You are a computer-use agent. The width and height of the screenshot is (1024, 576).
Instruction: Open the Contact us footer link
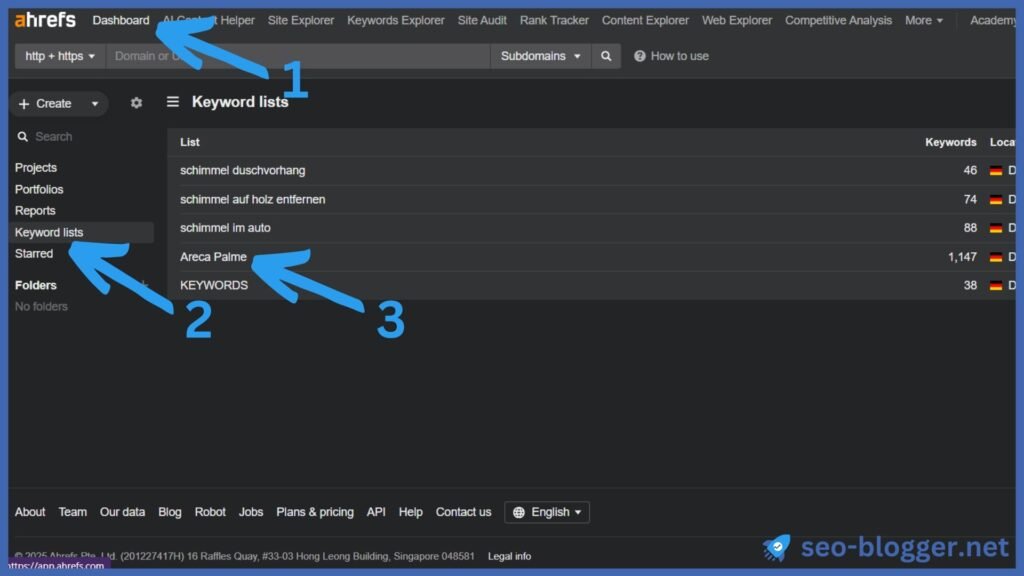[x=464, y=513]
